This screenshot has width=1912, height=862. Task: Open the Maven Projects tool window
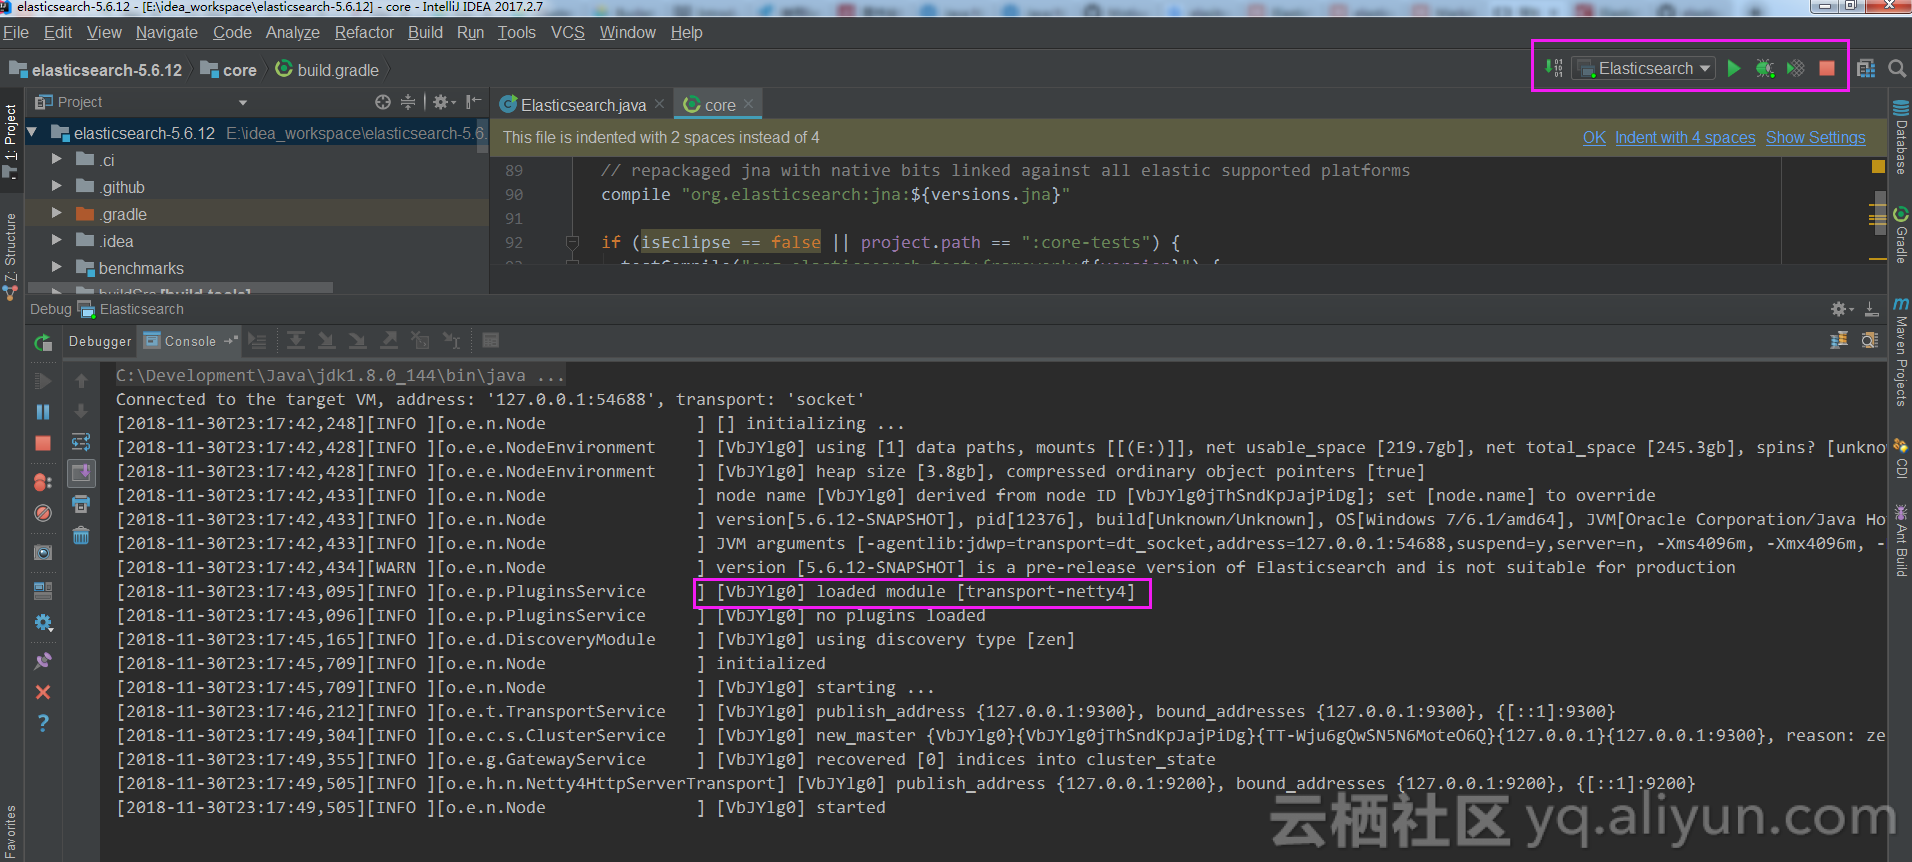[1901, 352]
